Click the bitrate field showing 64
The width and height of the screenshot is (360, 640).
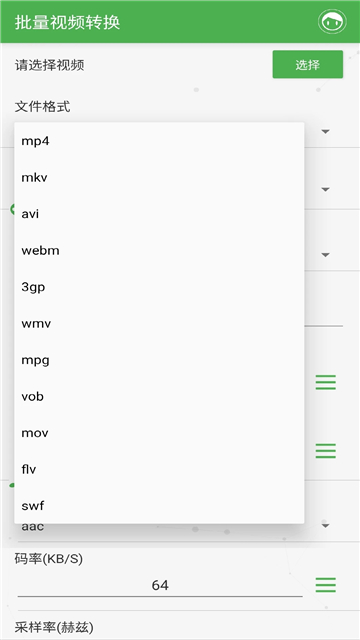tap(160, 586)
